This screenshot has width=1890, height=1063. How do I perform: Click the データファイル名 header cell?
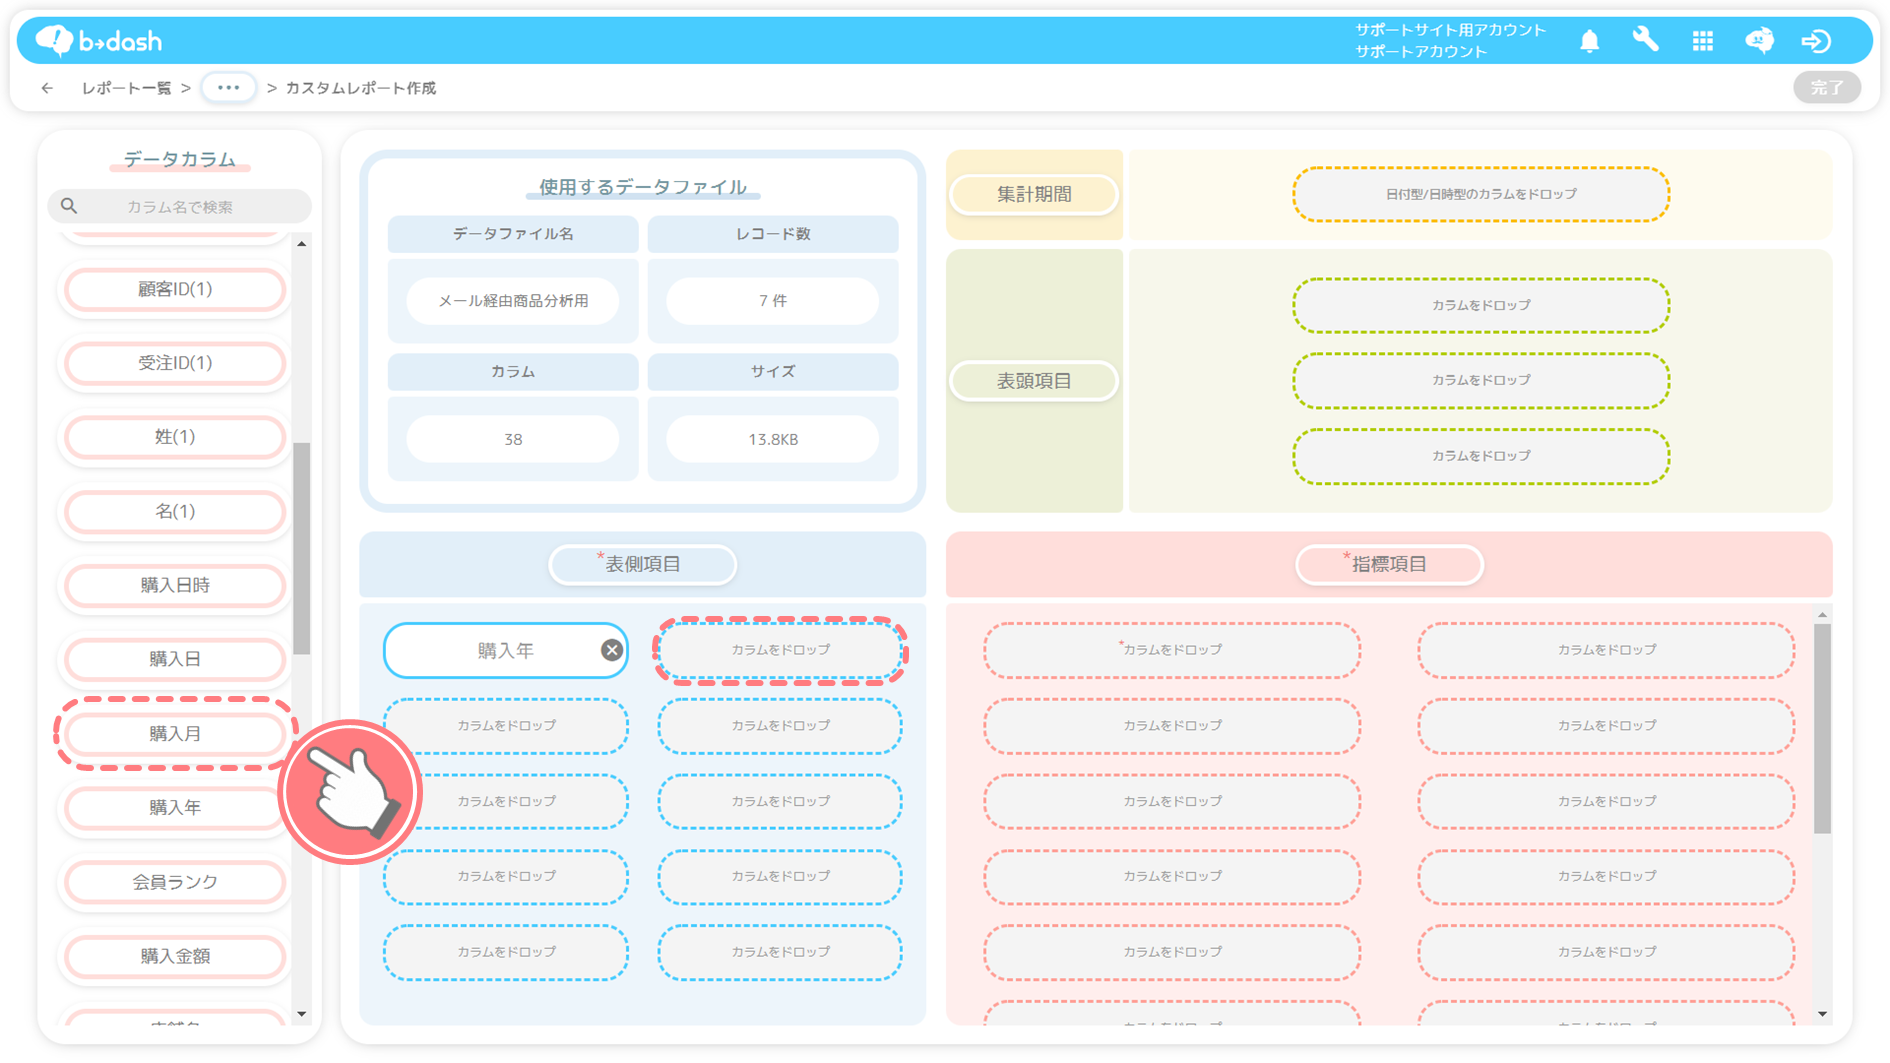[x=513, y=234]
